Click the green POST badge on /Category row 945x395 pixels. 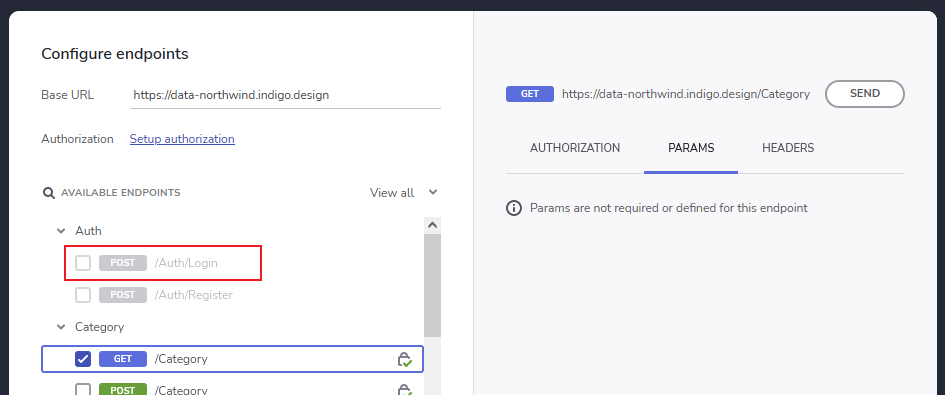123,390
